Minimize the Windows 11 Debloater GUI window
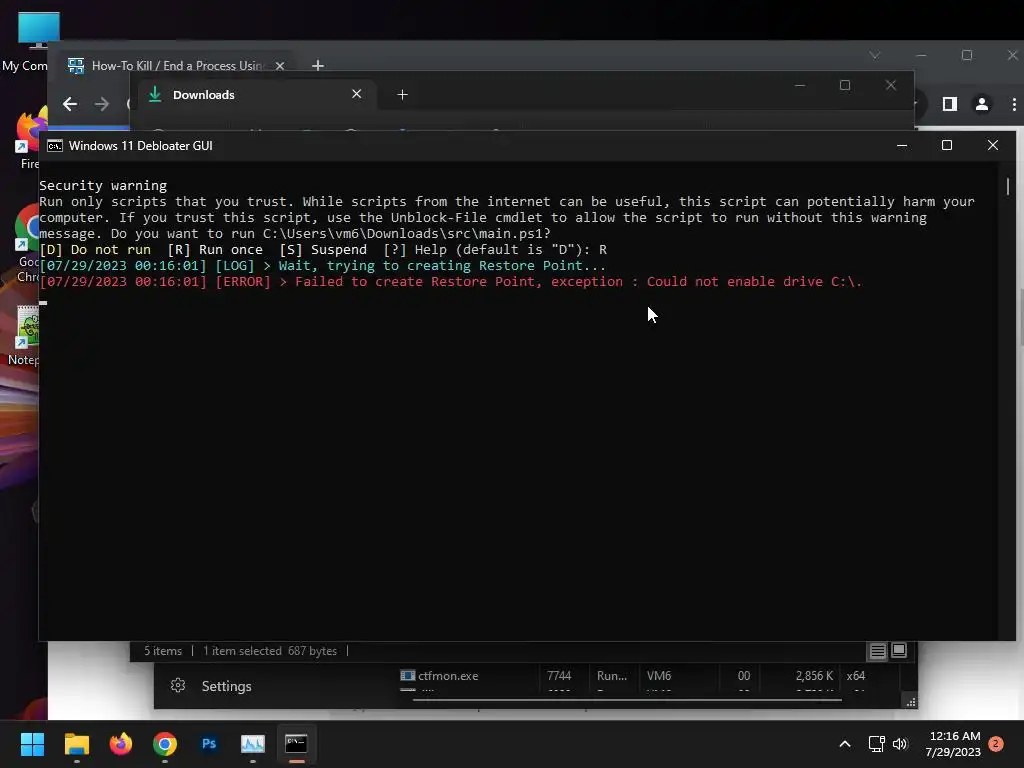 click(902, 146)
